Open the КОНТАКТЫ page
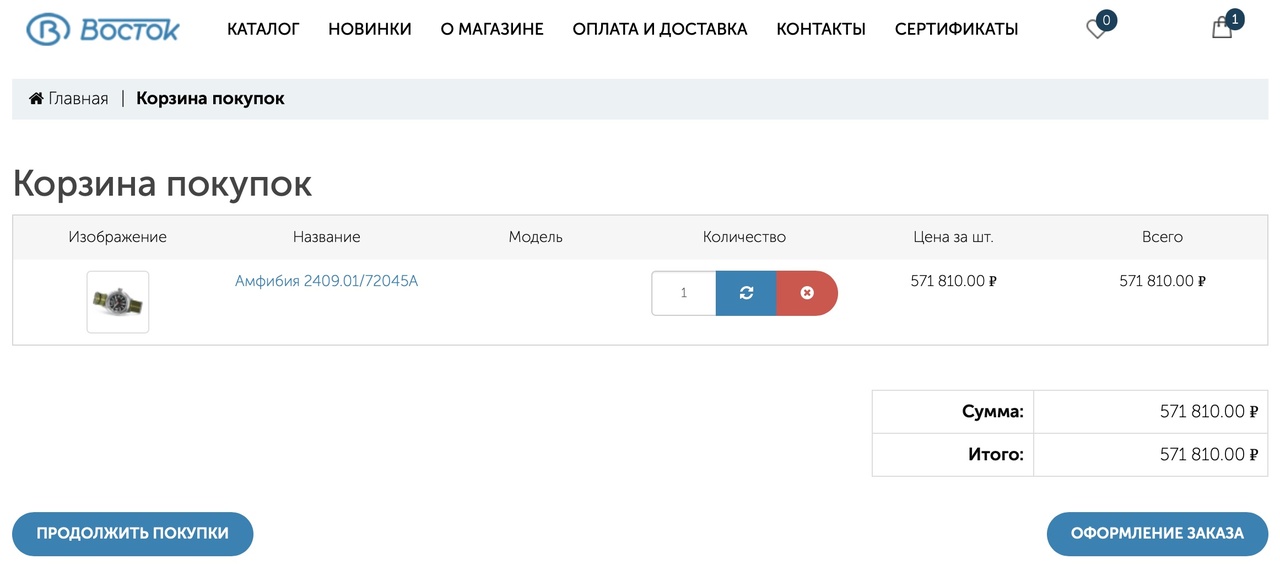 (821, 29)
